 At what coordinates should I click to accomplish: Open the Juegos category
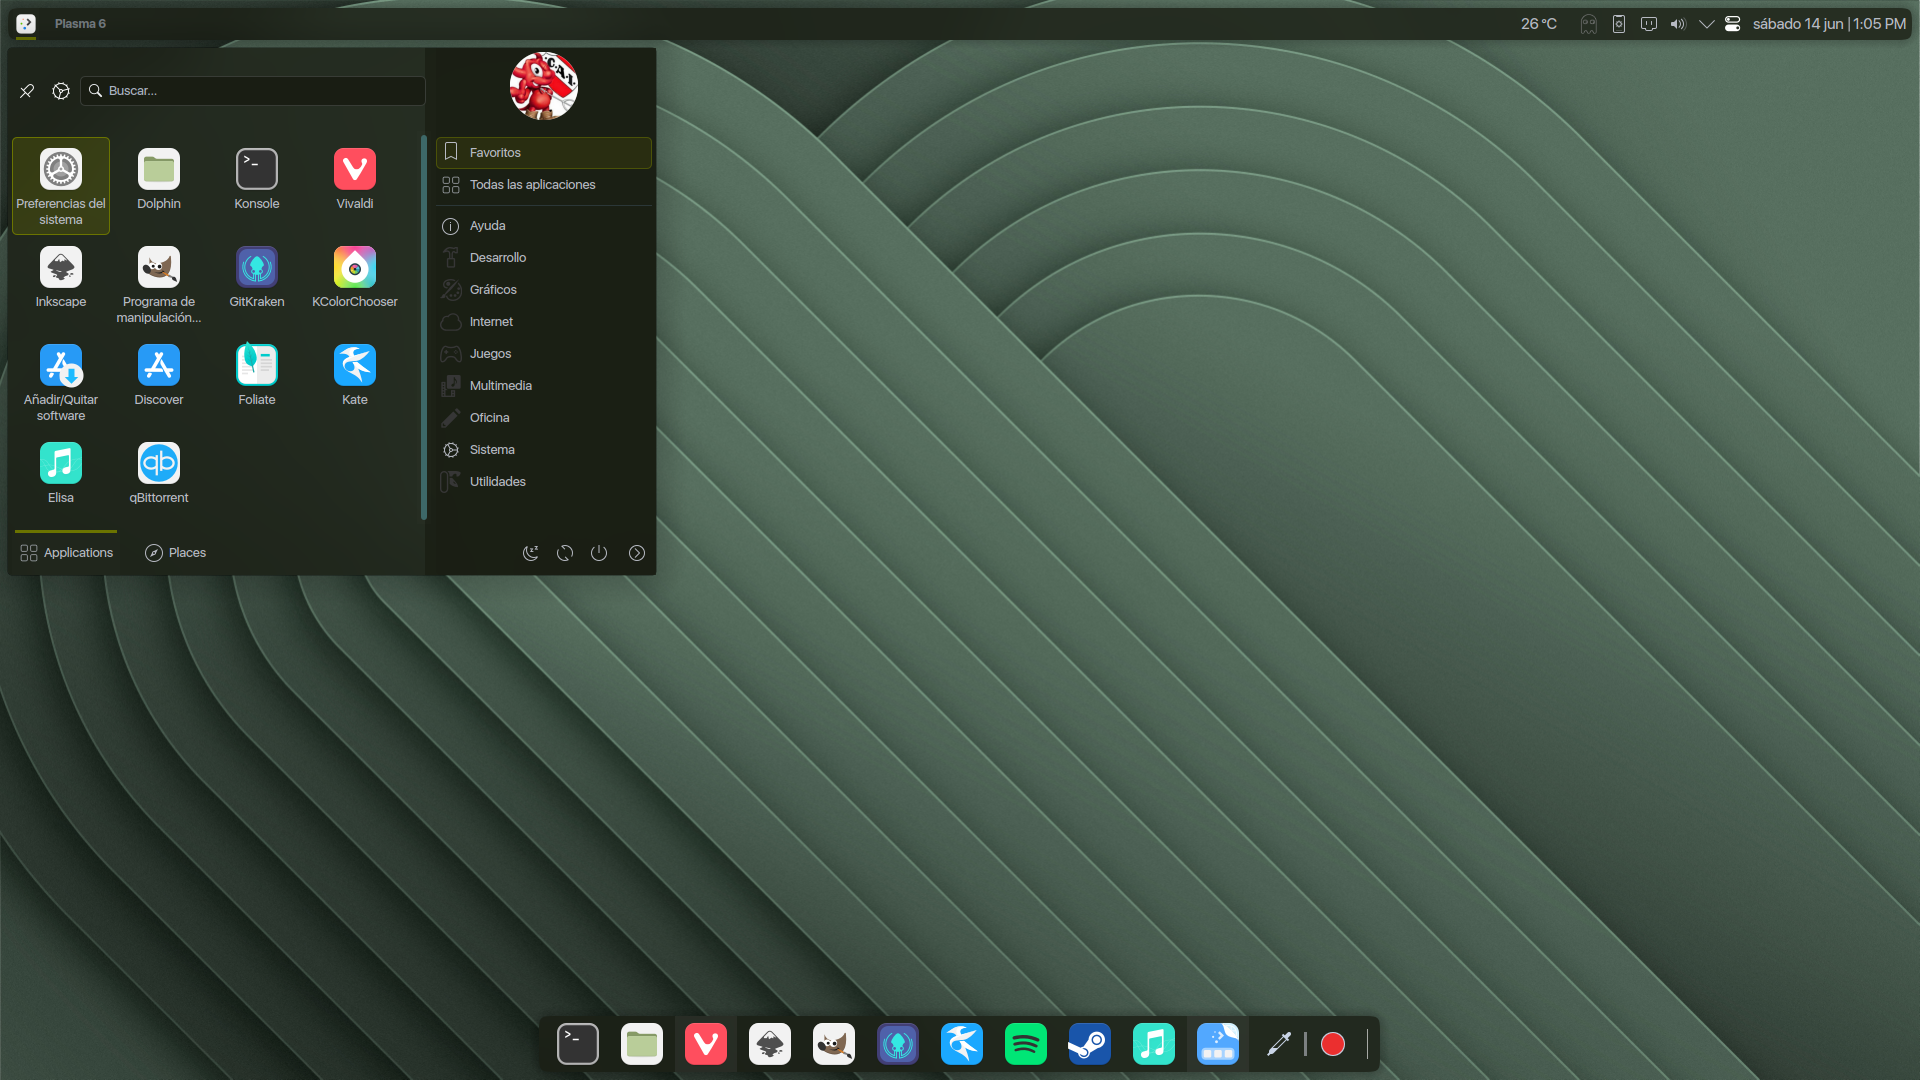[544, 354]
